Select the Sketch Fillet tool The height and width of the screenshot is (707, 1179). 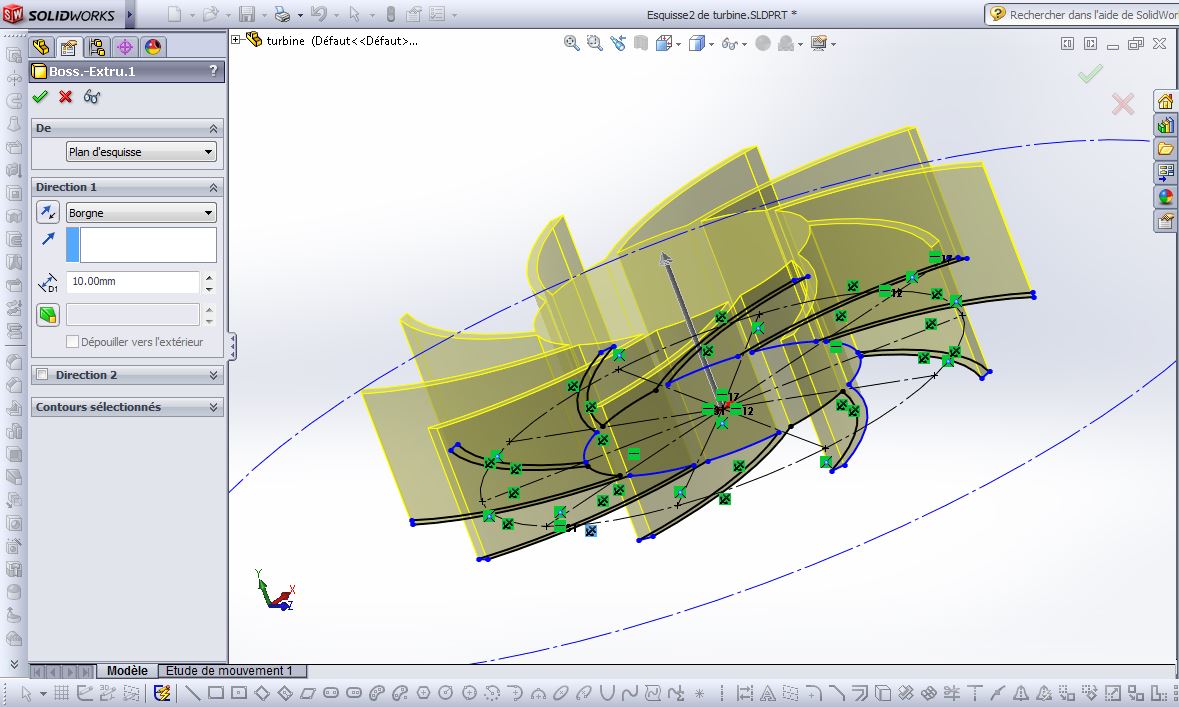click(x=814, y=693)
